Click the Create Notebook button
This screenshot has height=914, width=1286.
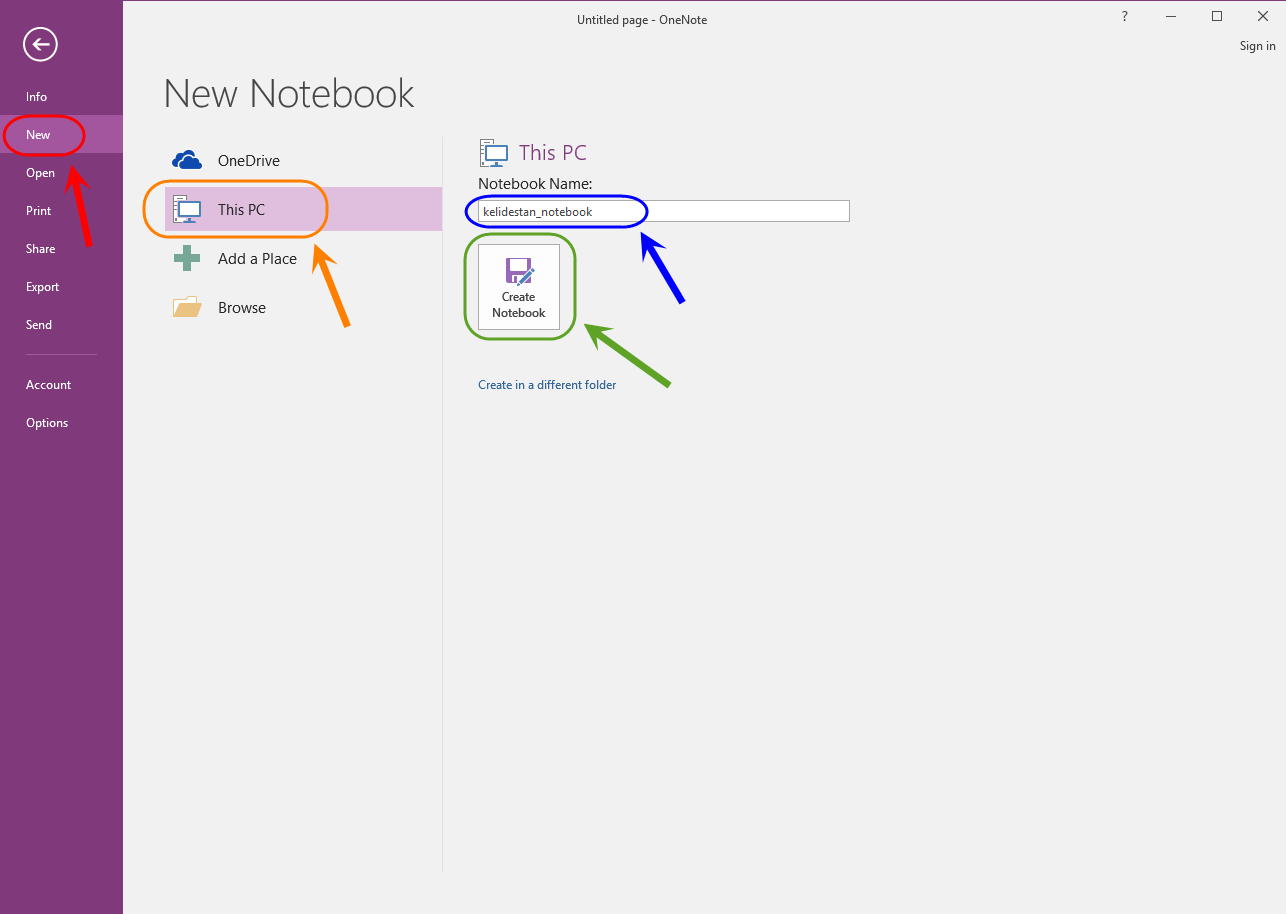click(x=519, y=287)
